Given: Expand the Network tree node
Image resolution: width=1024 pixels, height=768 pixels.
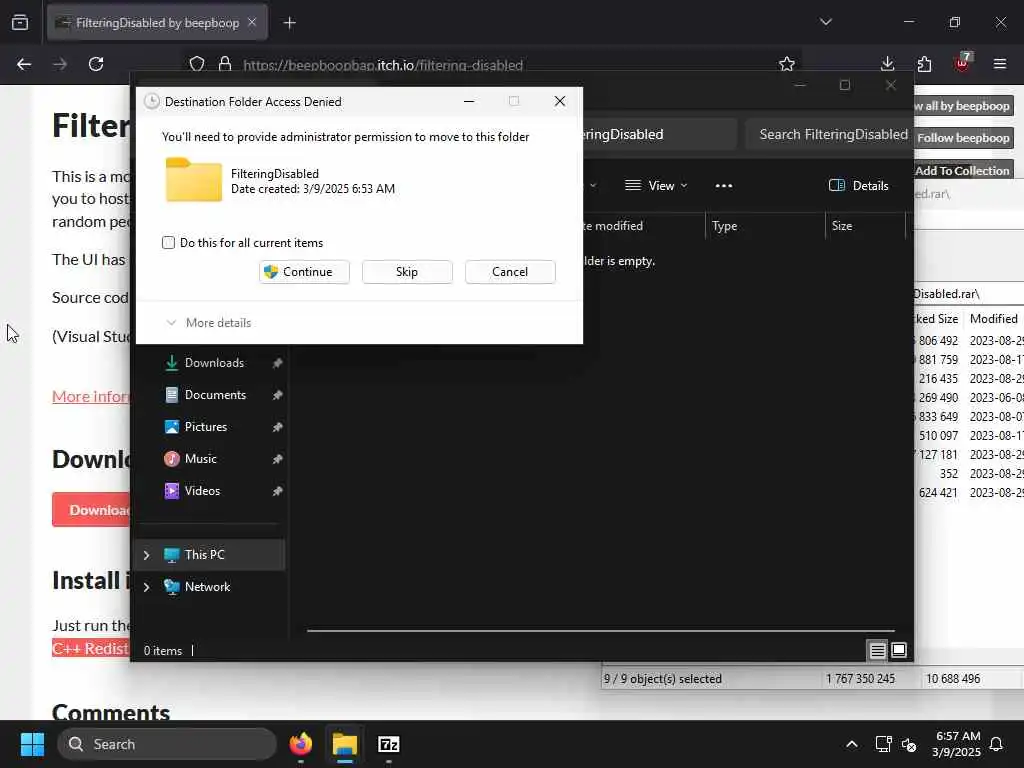Looking at the screenshot, I should coord(146,587).
